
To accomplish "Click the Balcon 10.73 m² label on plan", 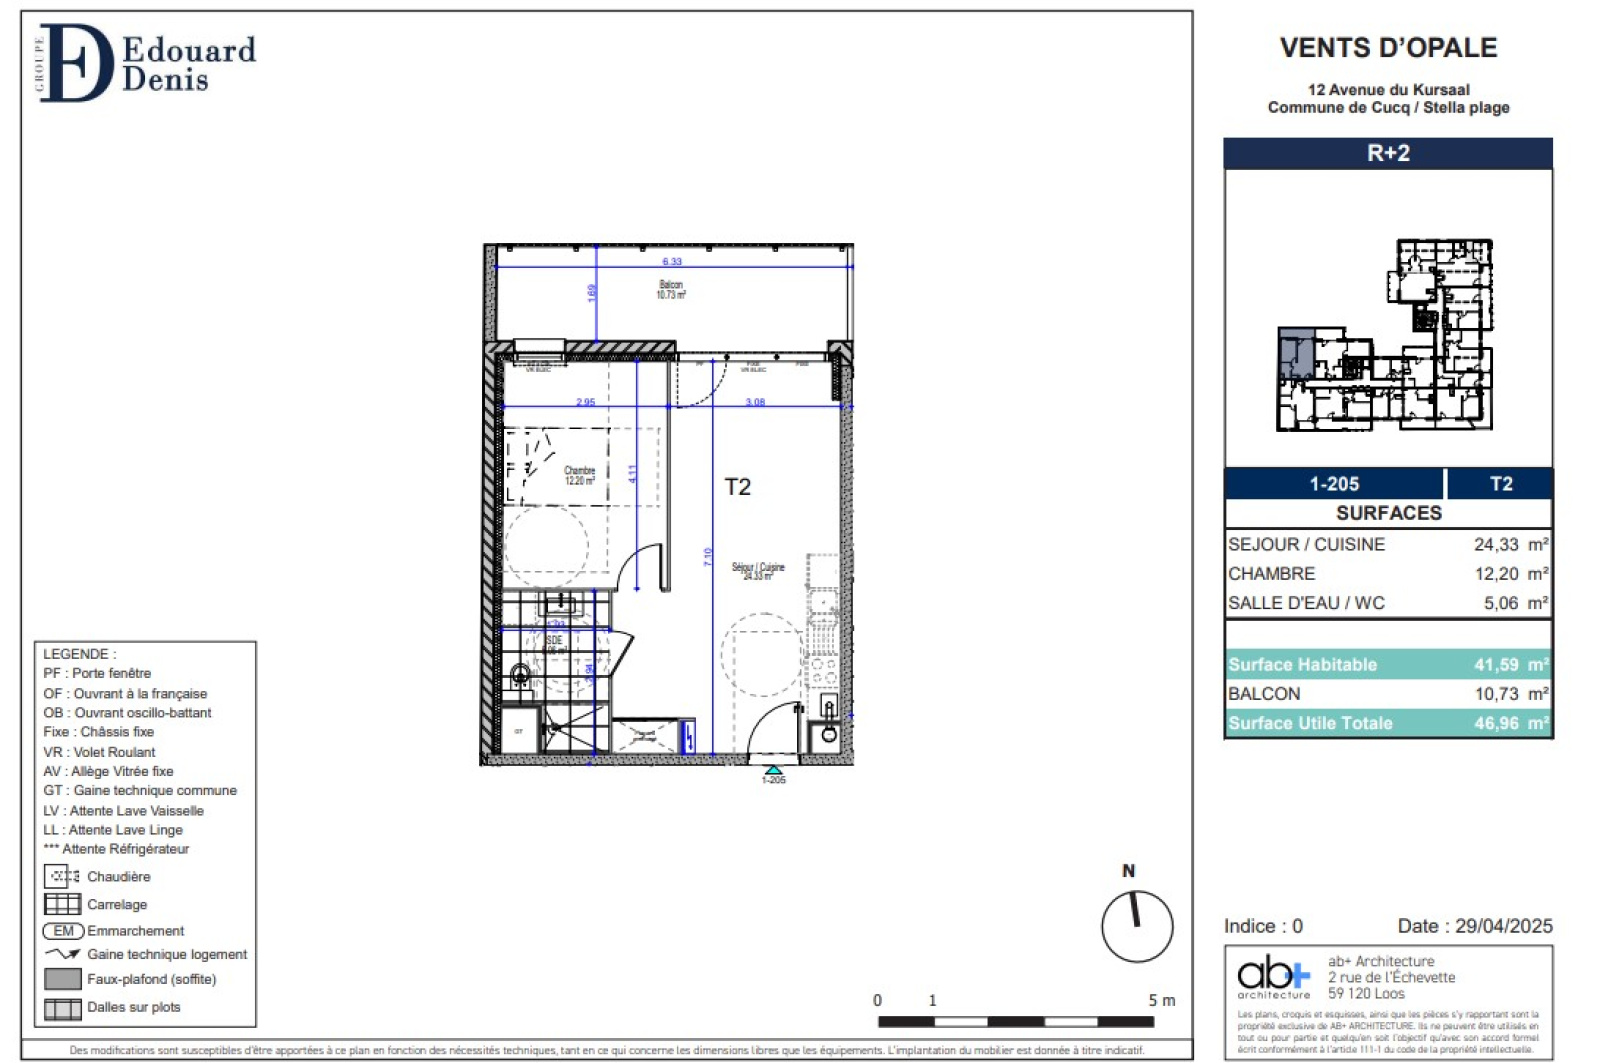I will click(x=671, y=290).
